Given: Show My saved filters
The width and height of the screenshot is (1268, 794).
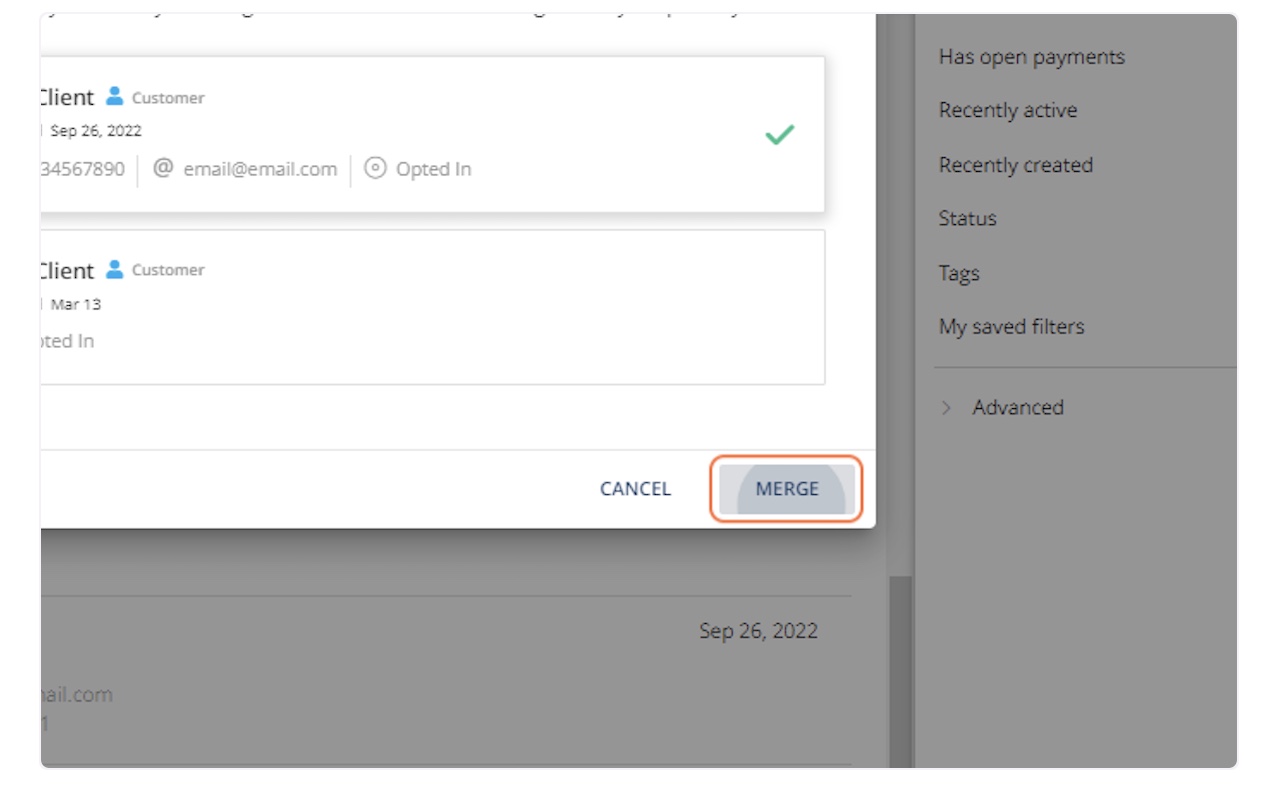Looking at the screenshot, I should click(1011, 326).
